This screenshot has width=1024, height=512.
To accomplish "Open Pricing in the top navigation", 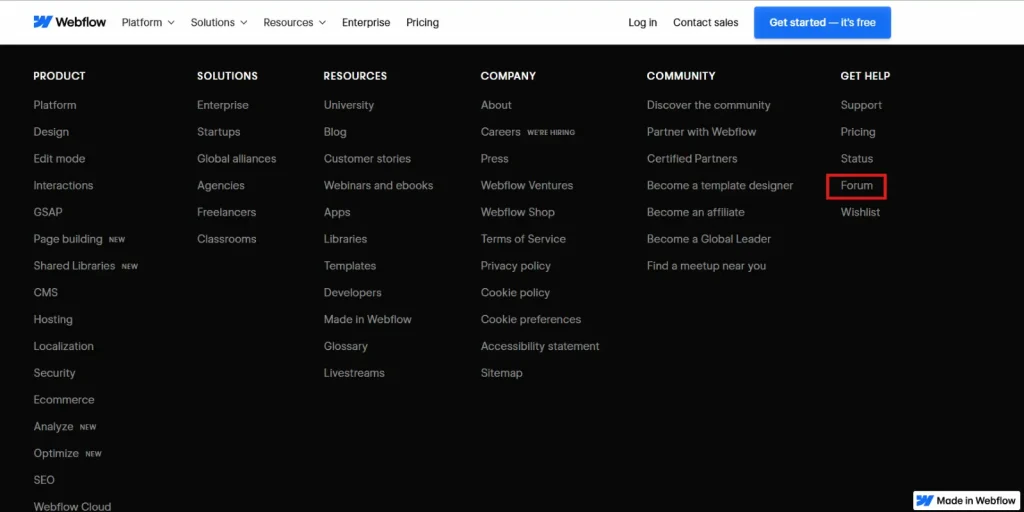I will [423, 22].
